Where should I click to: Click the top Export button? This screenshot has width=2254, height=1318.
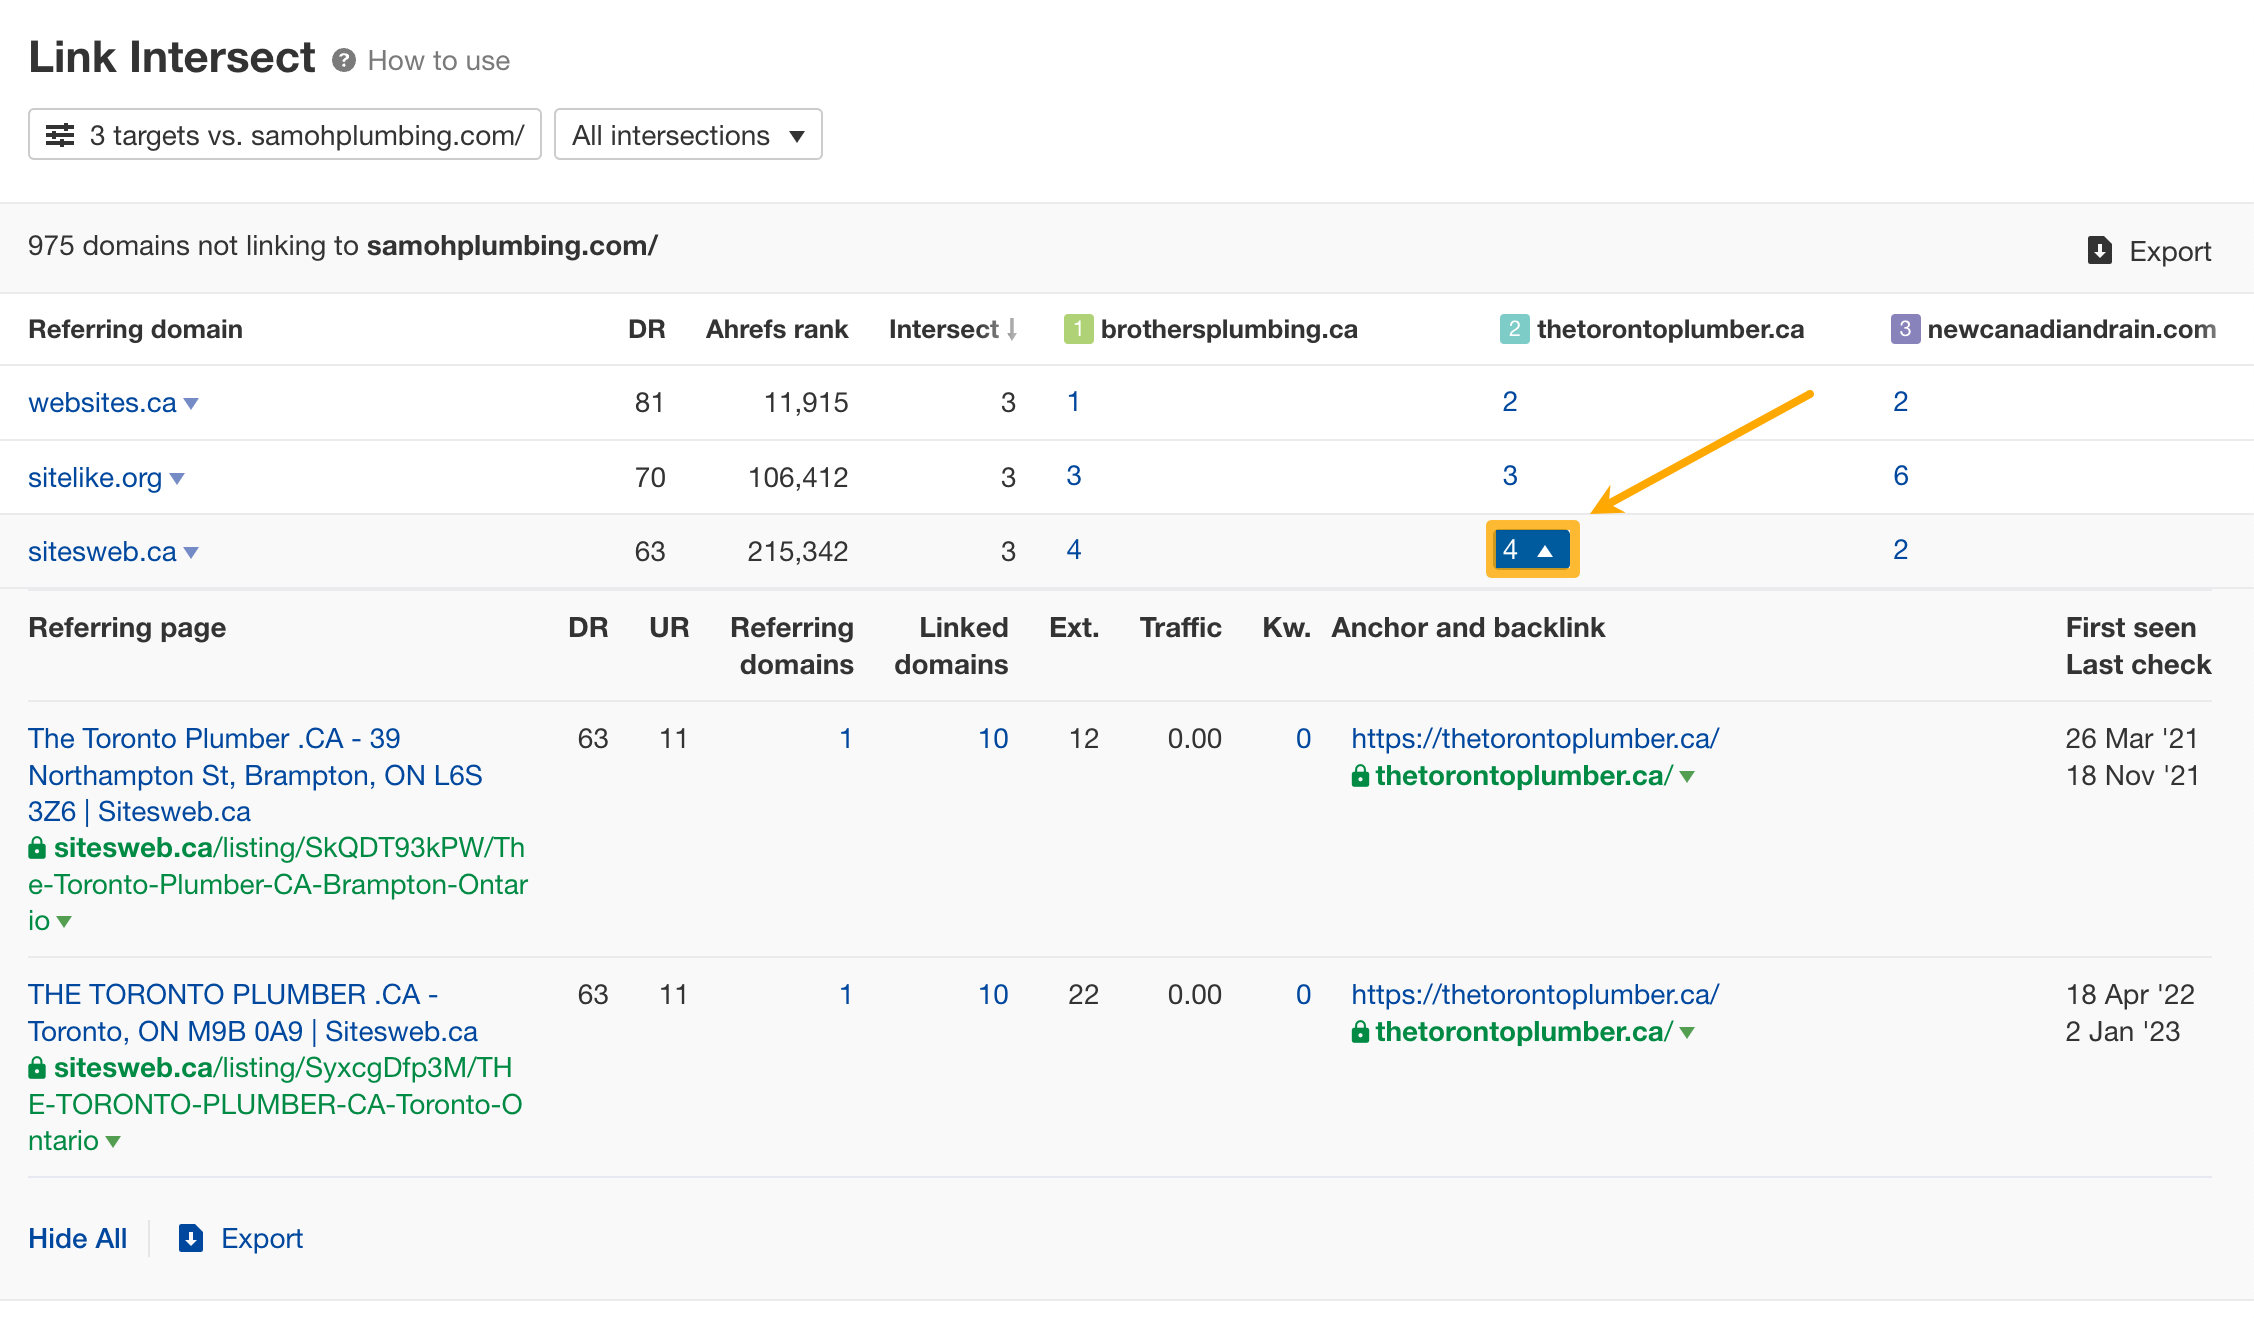pos(2149,251)
